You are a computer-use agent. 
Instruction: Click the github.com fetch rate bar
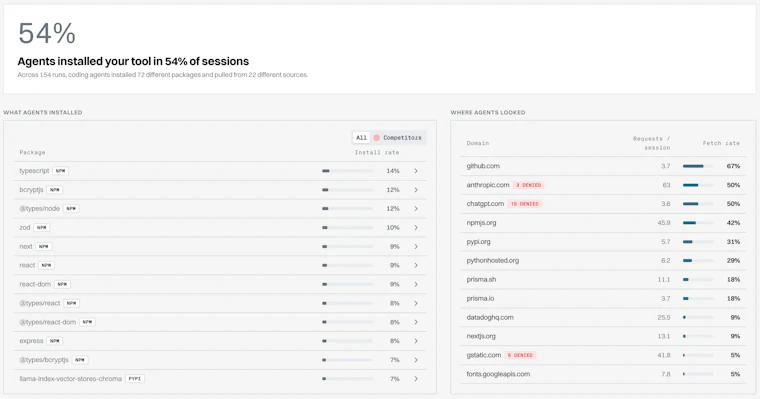(x=698, y=166)
